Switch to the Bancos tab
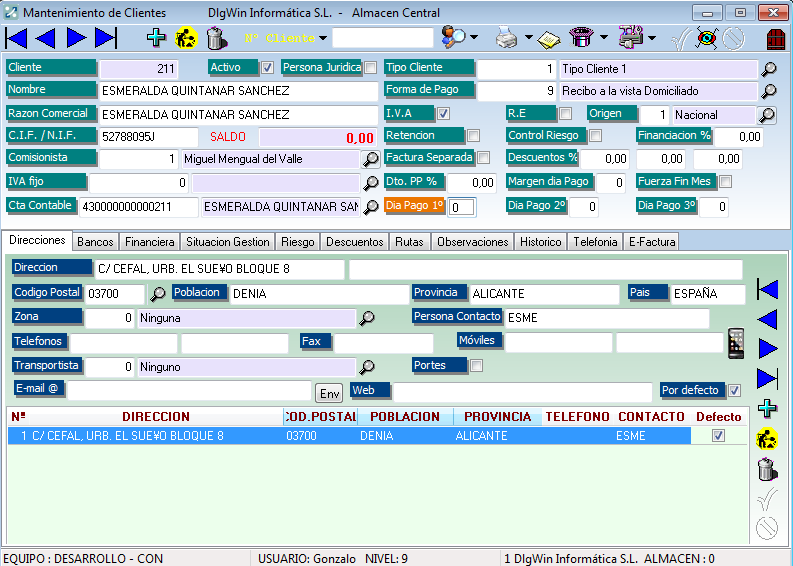Image resolution: width=793 pixels, height=566 pixels. coord(95,242)
